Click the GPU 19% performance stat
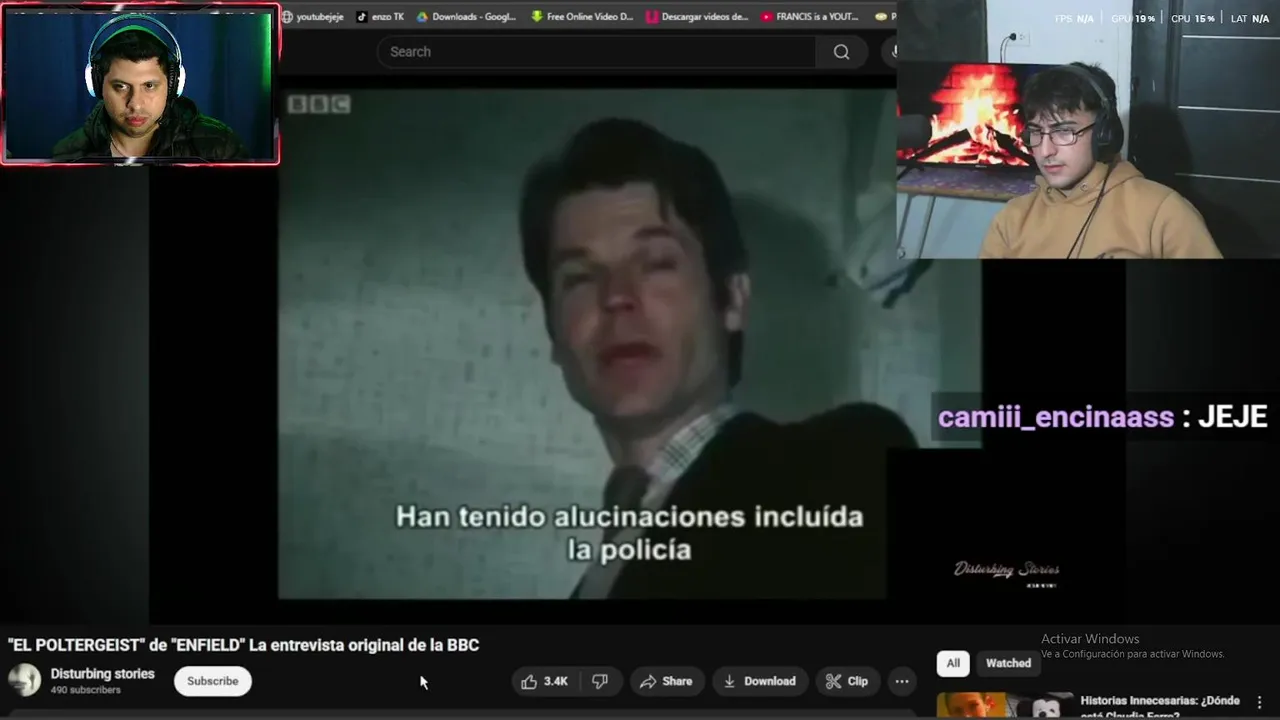 (1133, 19)
